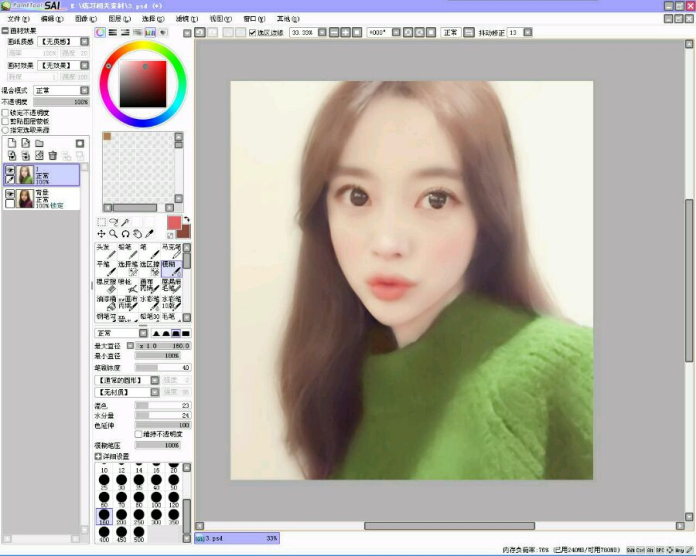Select the rotate view tool

point(126,234)
